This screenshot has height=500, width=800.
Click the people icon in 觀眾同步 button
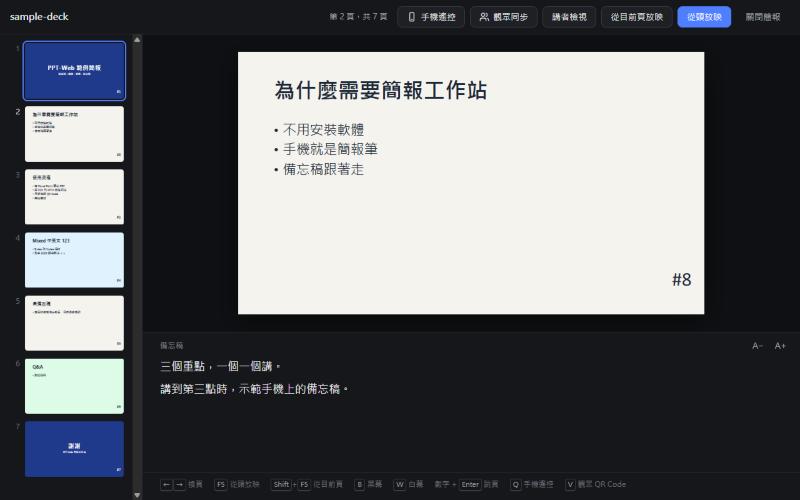coord(484,17)
